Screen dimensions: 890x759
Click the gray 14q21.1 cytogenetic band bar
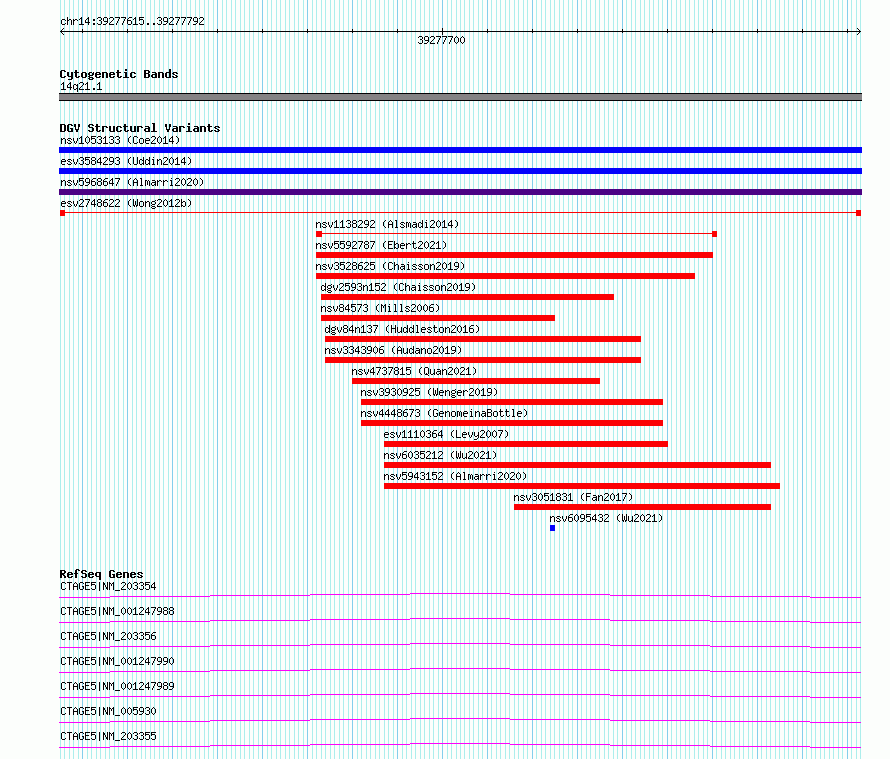[x=460, y=97]
